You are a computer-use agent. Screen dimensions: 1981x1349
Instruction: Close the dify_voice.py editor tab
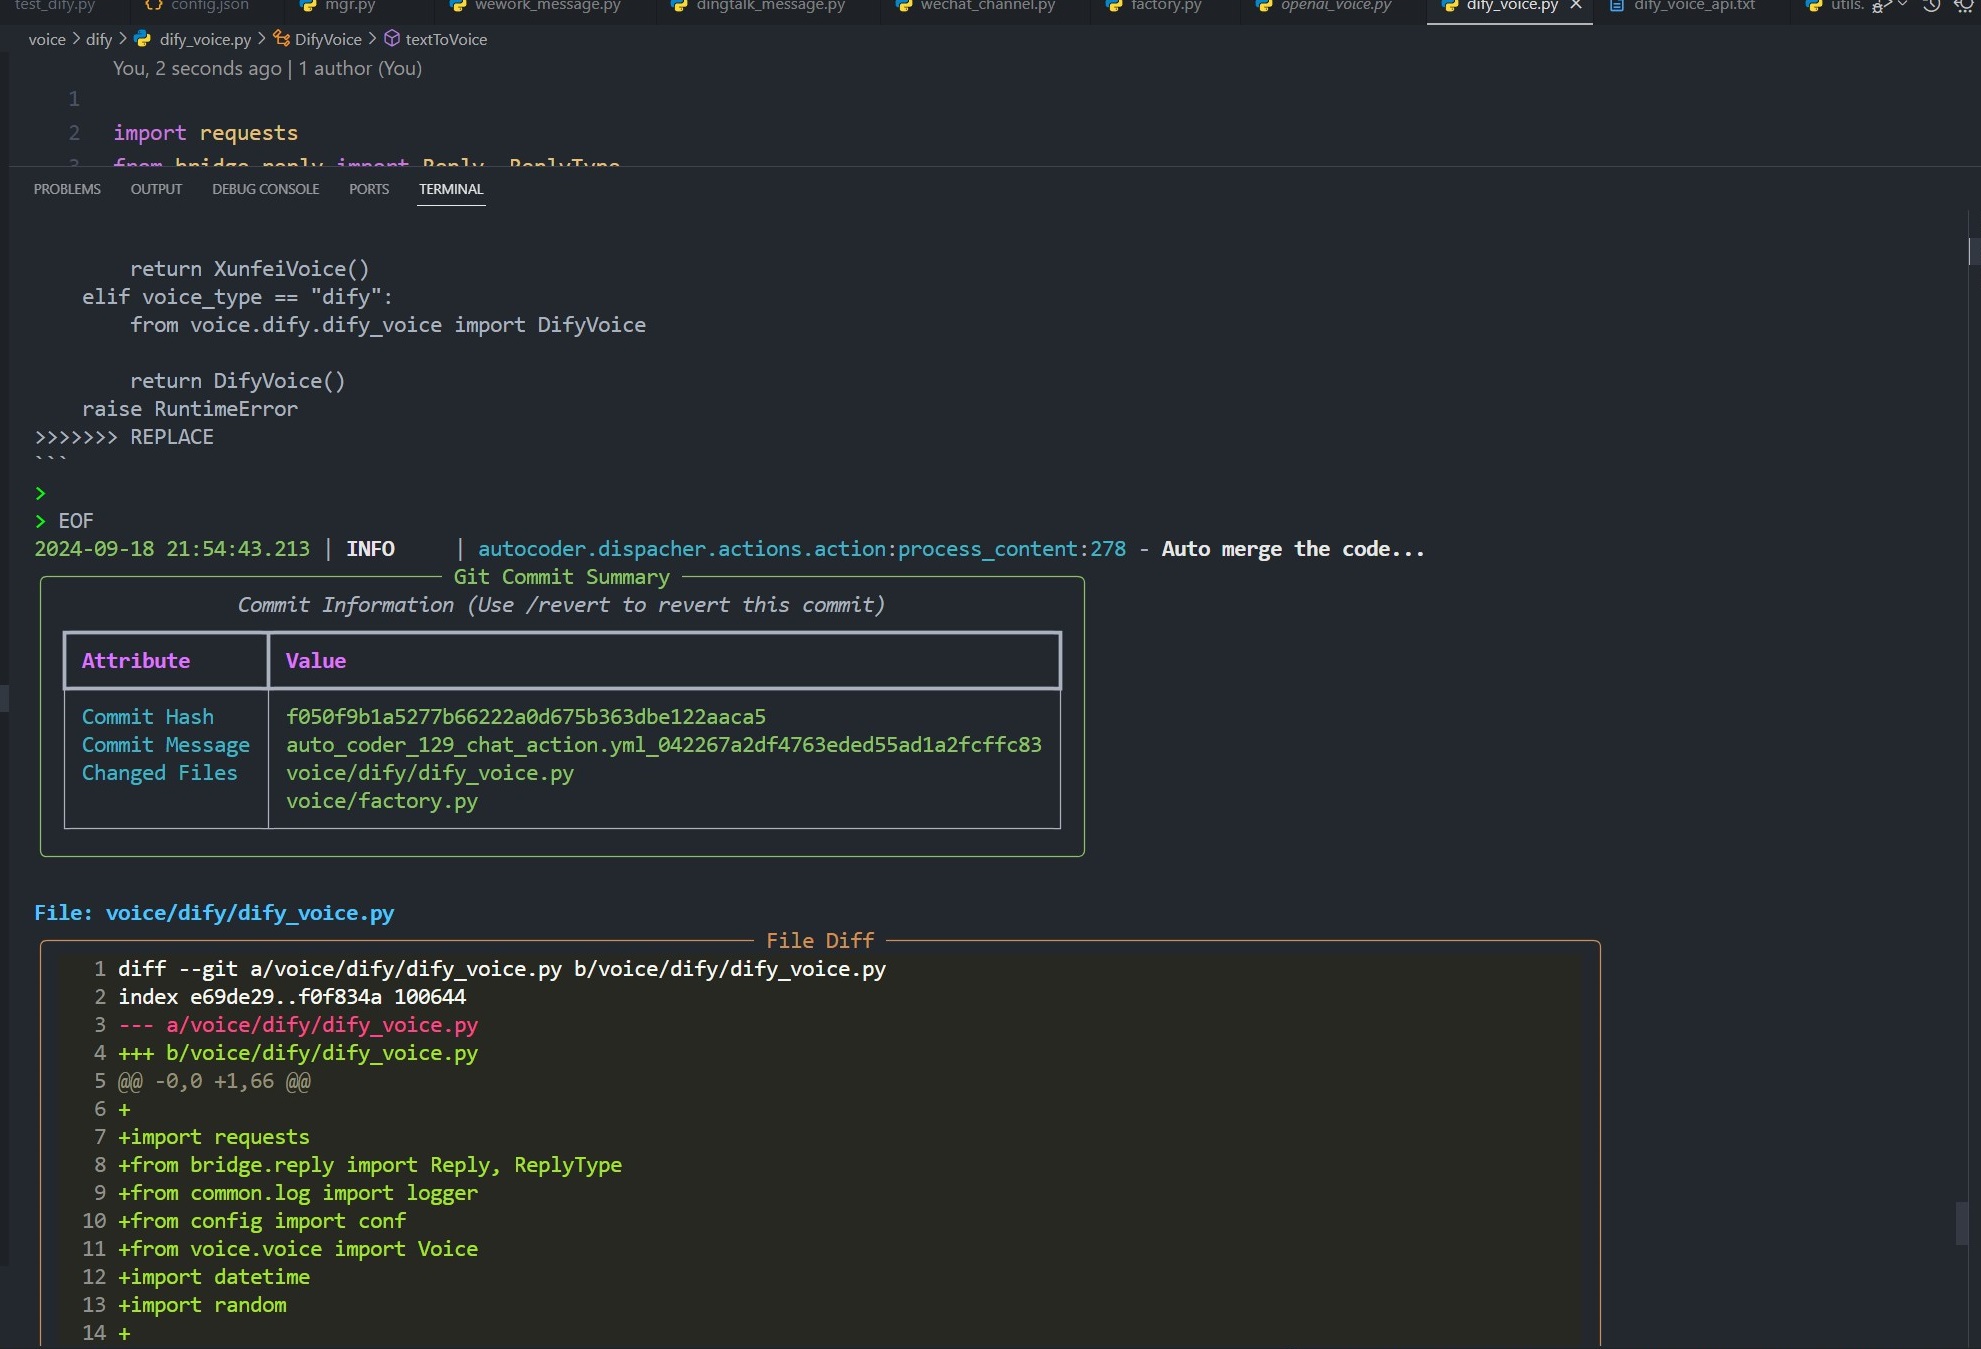[1576, 5]
